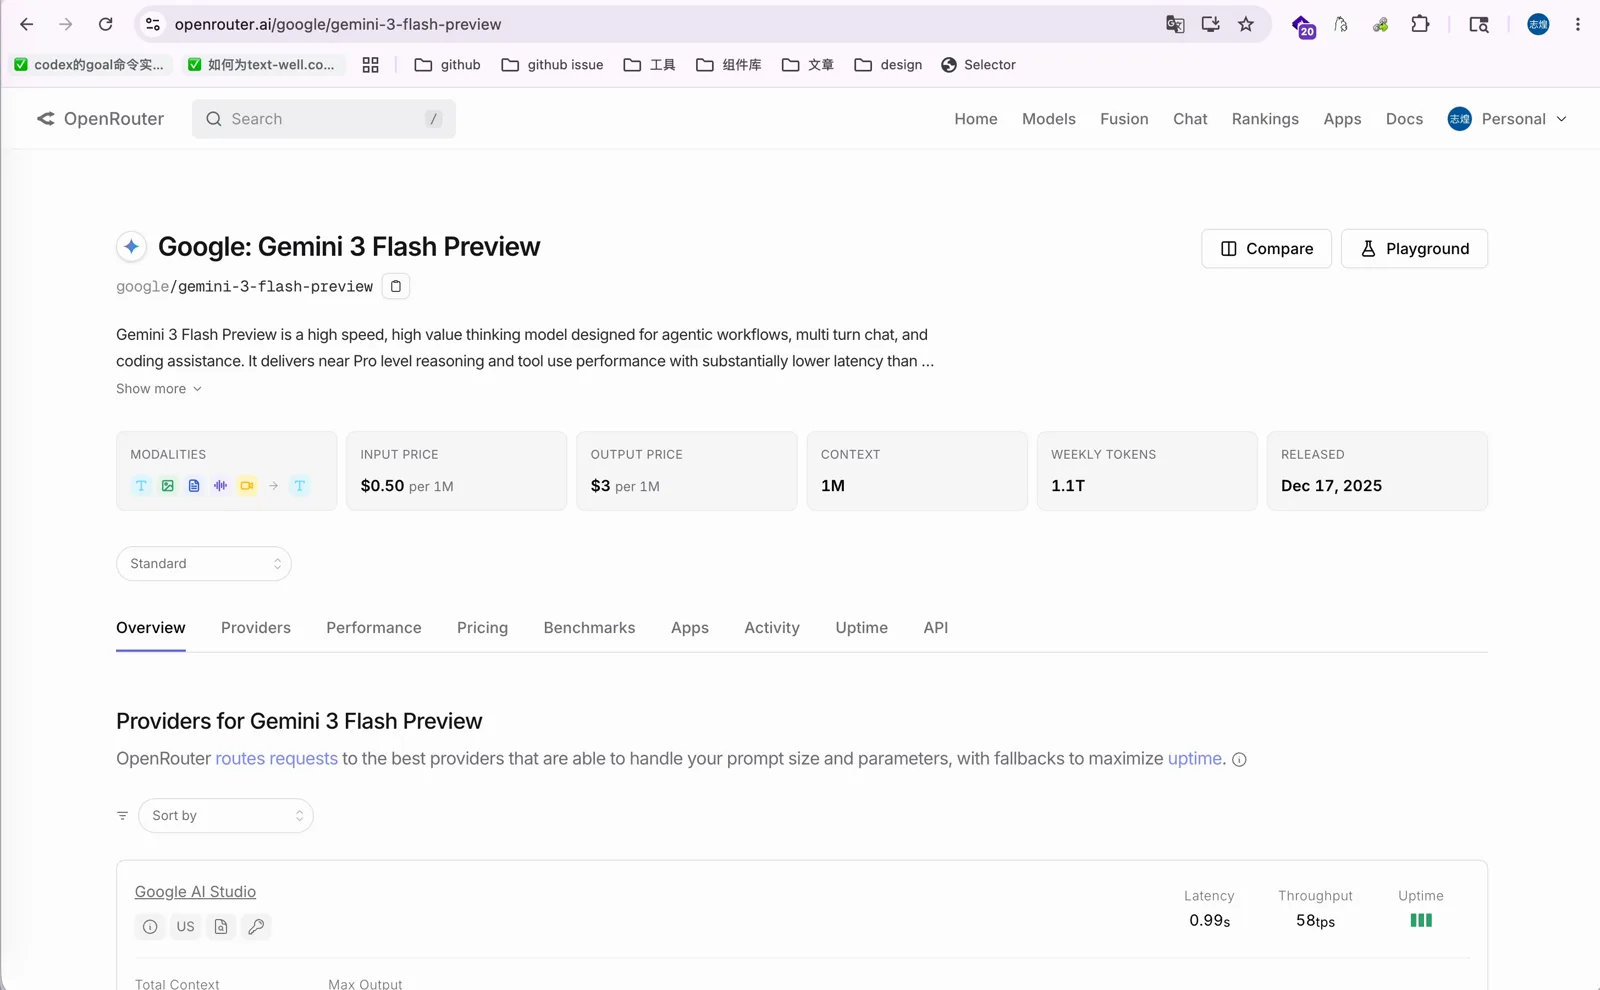1600x990 pixels.
Task: Click the browser address bar URL
Action: click(x=338, y=24)
